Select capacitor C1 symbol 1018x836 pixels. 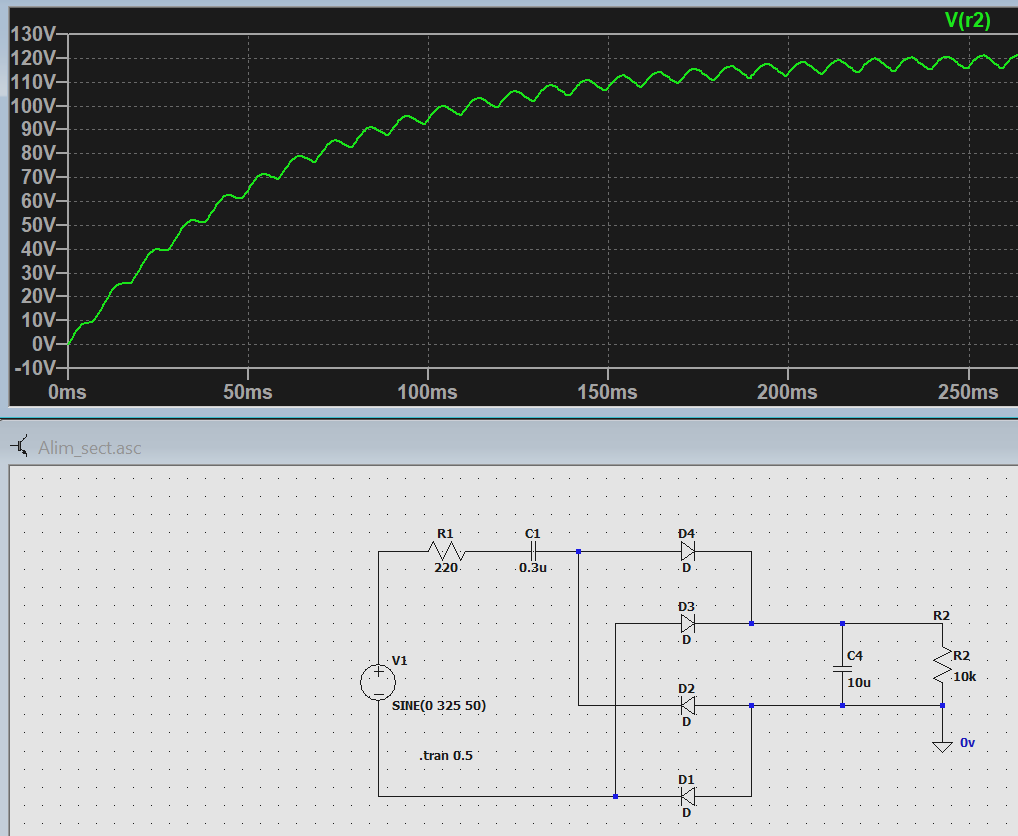533,552
